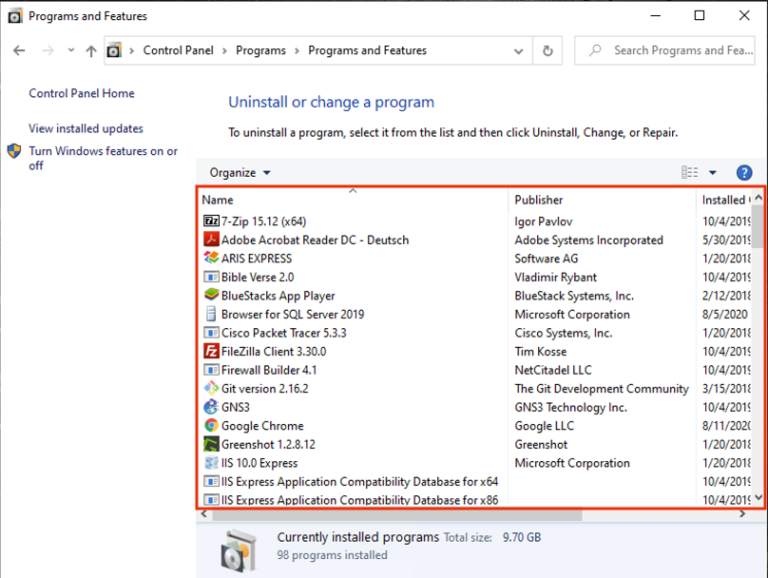
Task: Sort by the Name column header
Action: 353,200
